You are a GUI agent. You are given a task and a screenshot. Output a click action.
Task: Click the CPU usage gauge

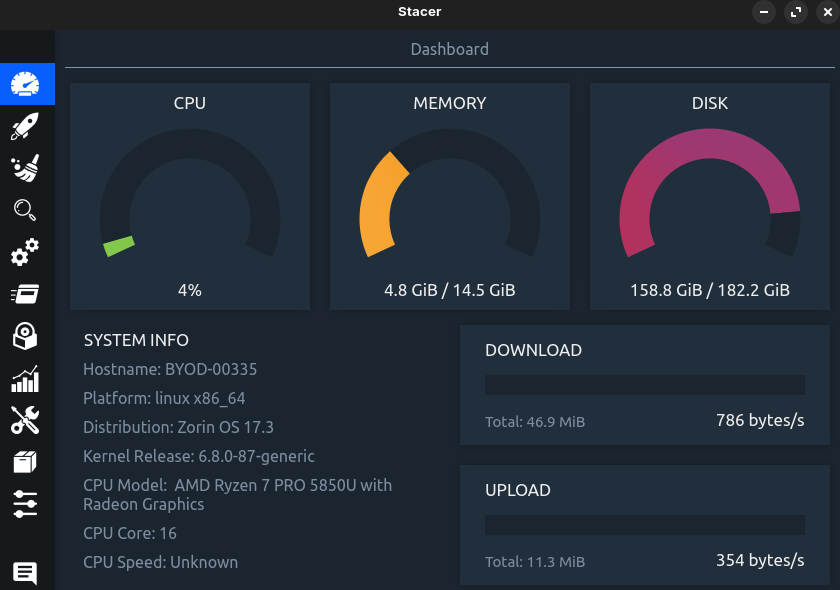[x=190, y=200]
